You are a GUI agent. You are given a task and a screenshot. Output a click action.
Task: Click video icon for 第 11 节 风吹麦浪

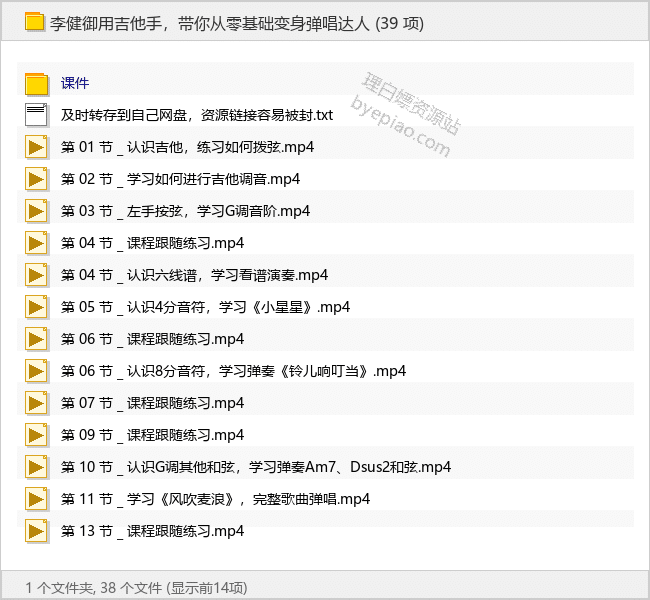[x=36, y=499]
